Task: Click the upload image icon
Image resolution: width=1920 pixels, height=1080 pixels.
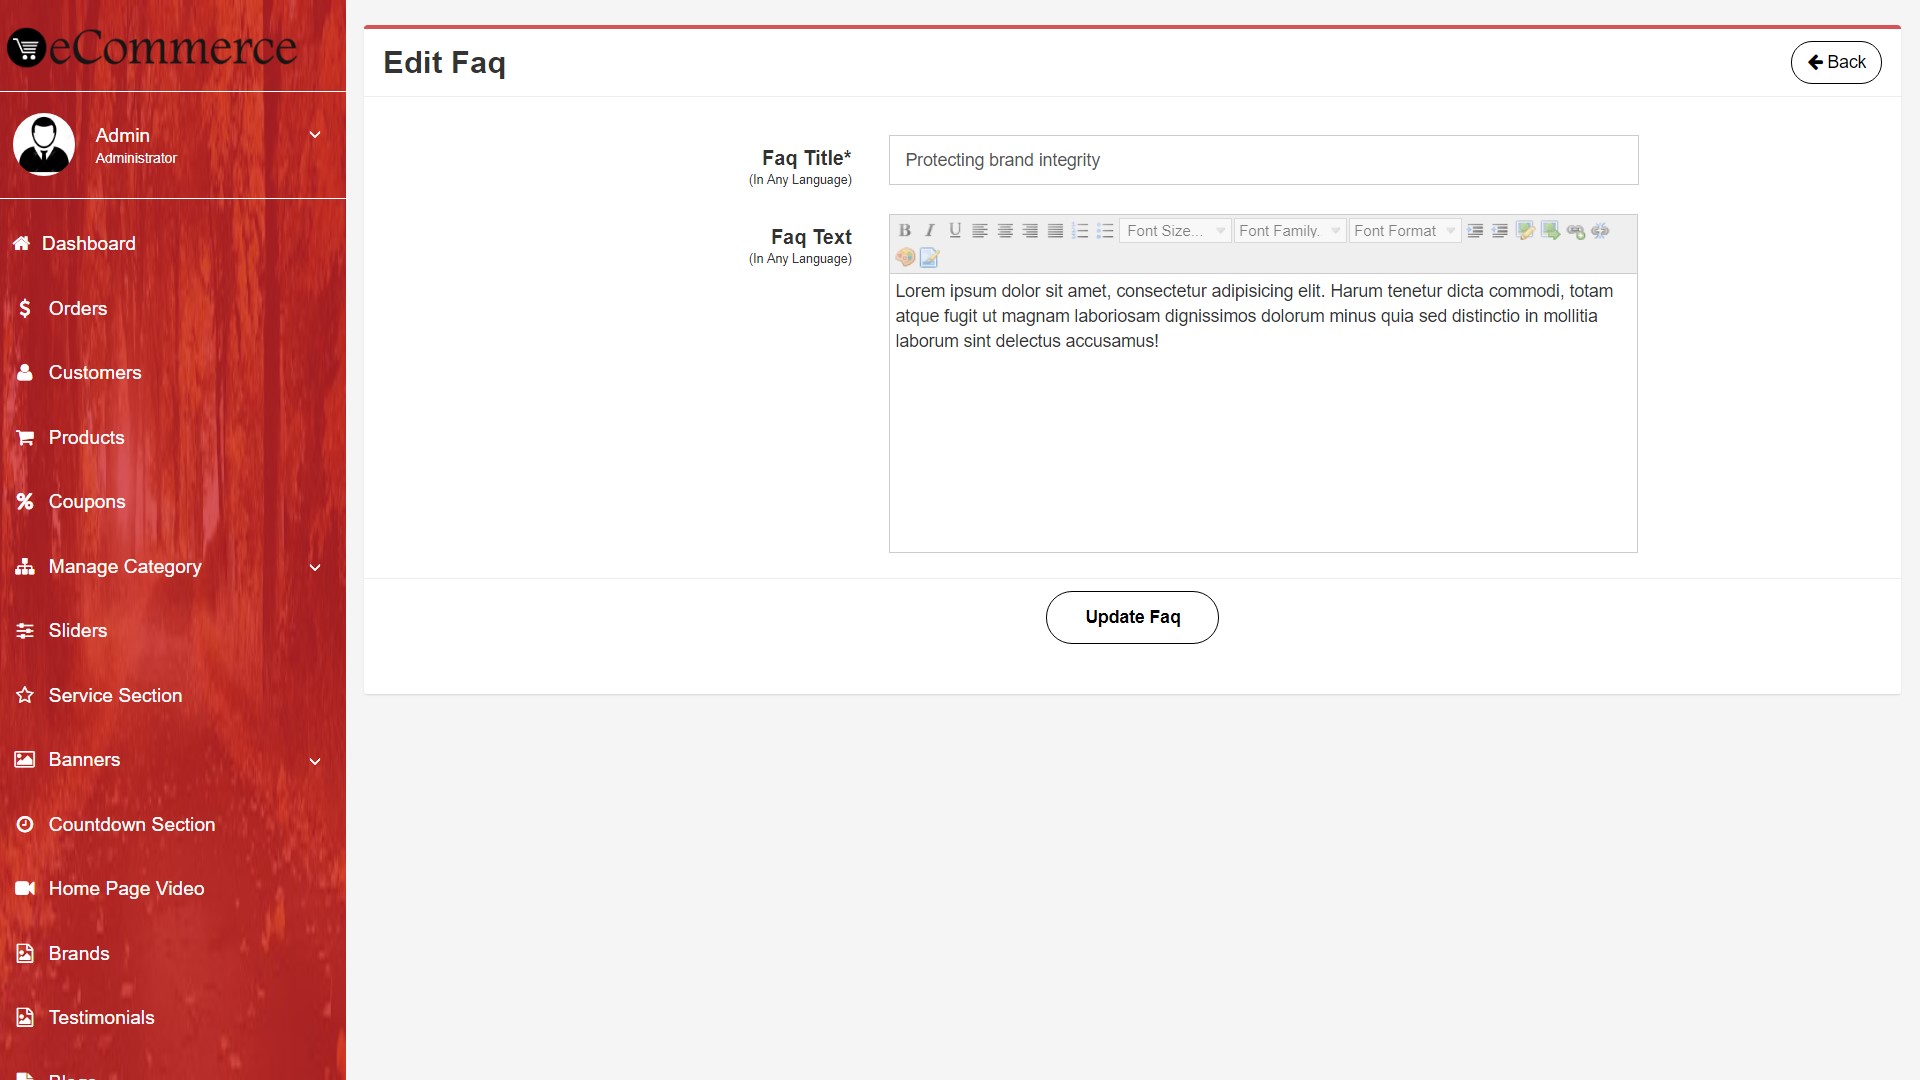Action: point(1550,231)
